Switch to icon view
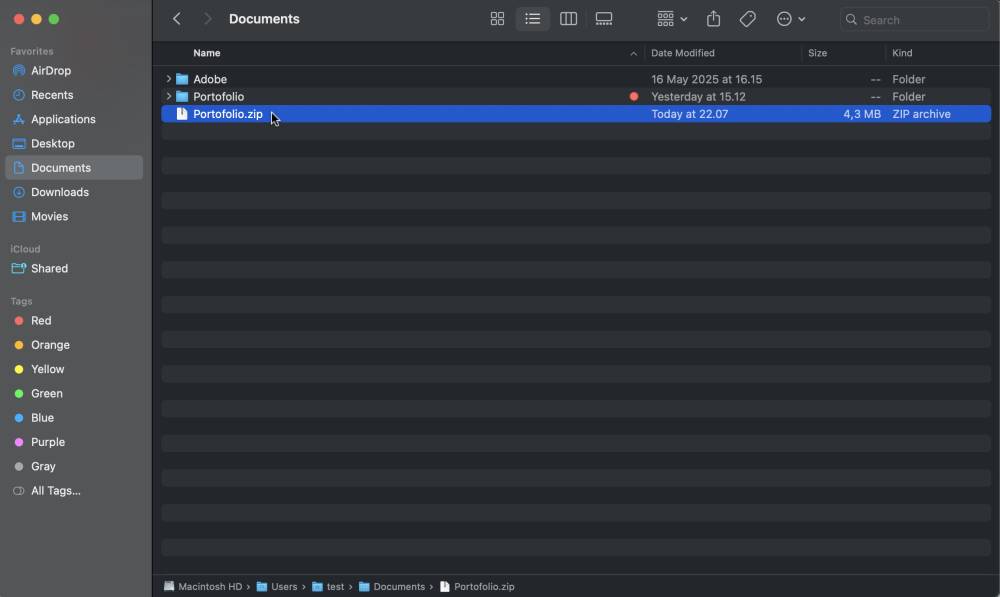Screen dimensions: 1000x597 (x=497, y=19)
